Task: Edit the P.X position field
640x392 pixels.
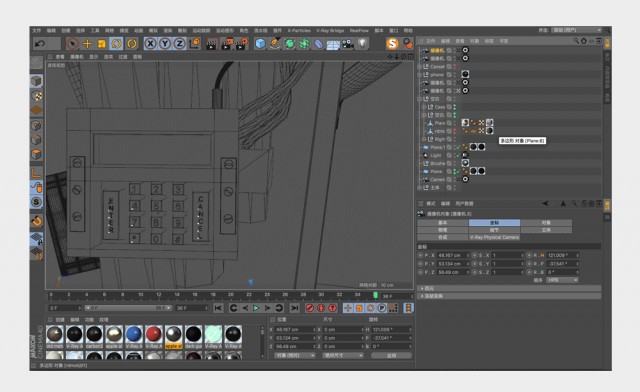Action: [x=453, y=255]
